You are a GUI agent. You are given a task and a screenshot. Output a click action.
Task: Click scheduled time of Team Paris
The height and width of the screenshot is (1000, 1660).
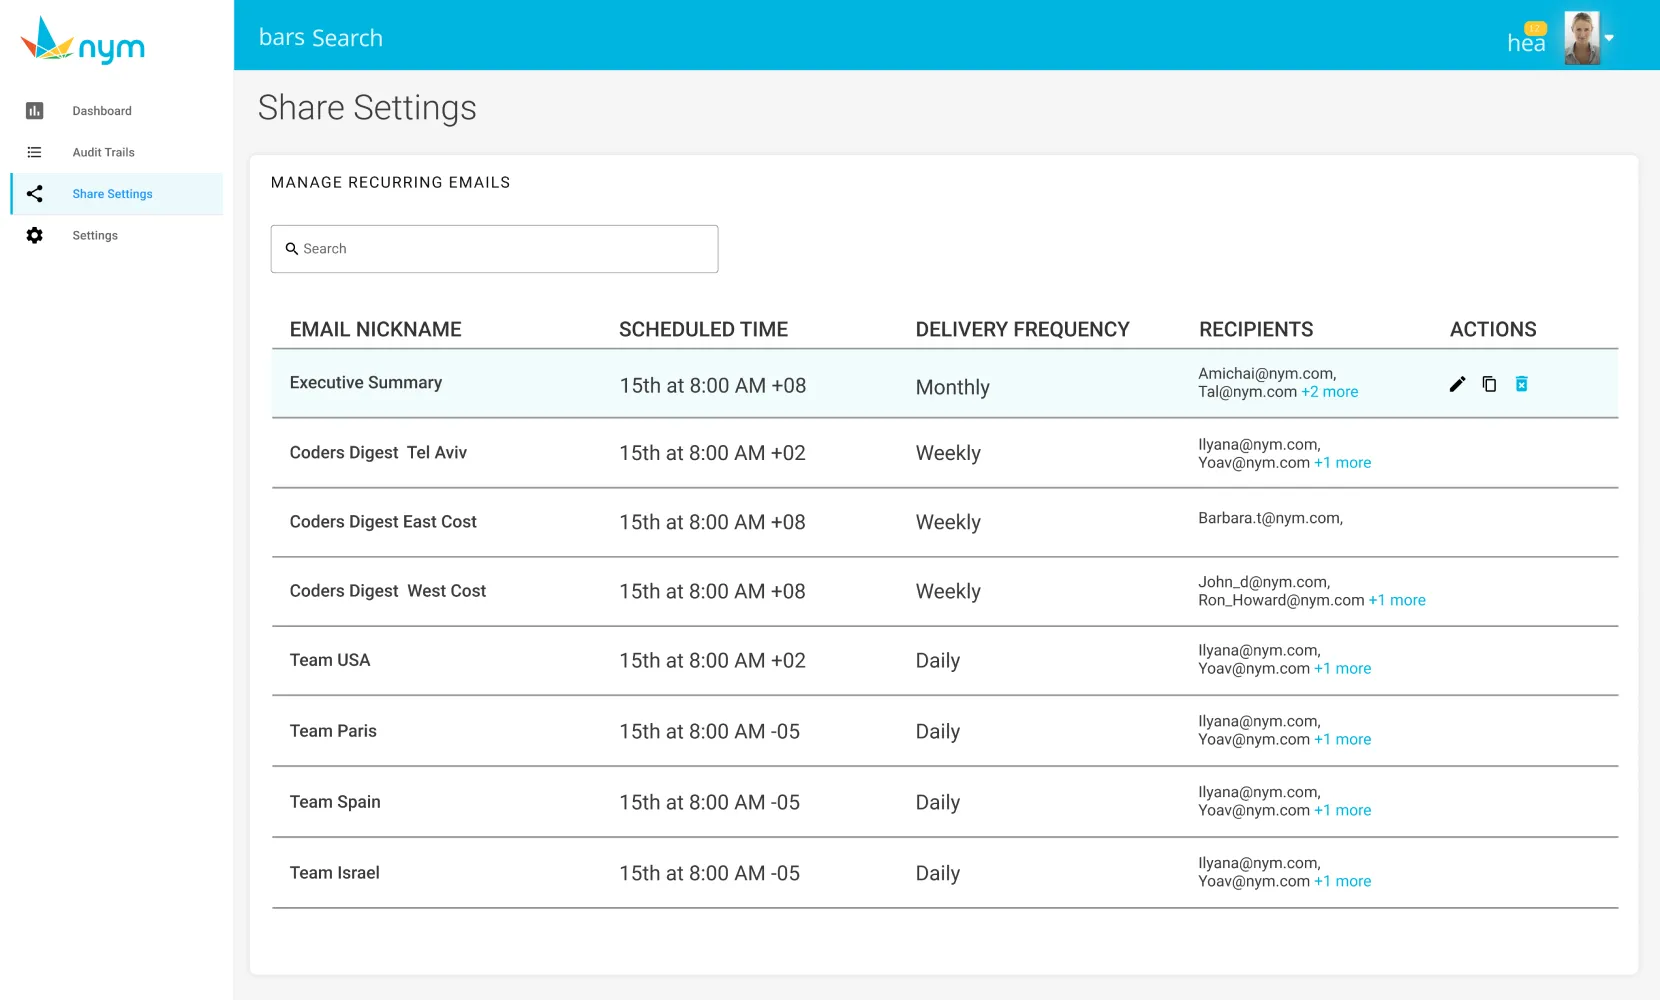click(710, 732)
